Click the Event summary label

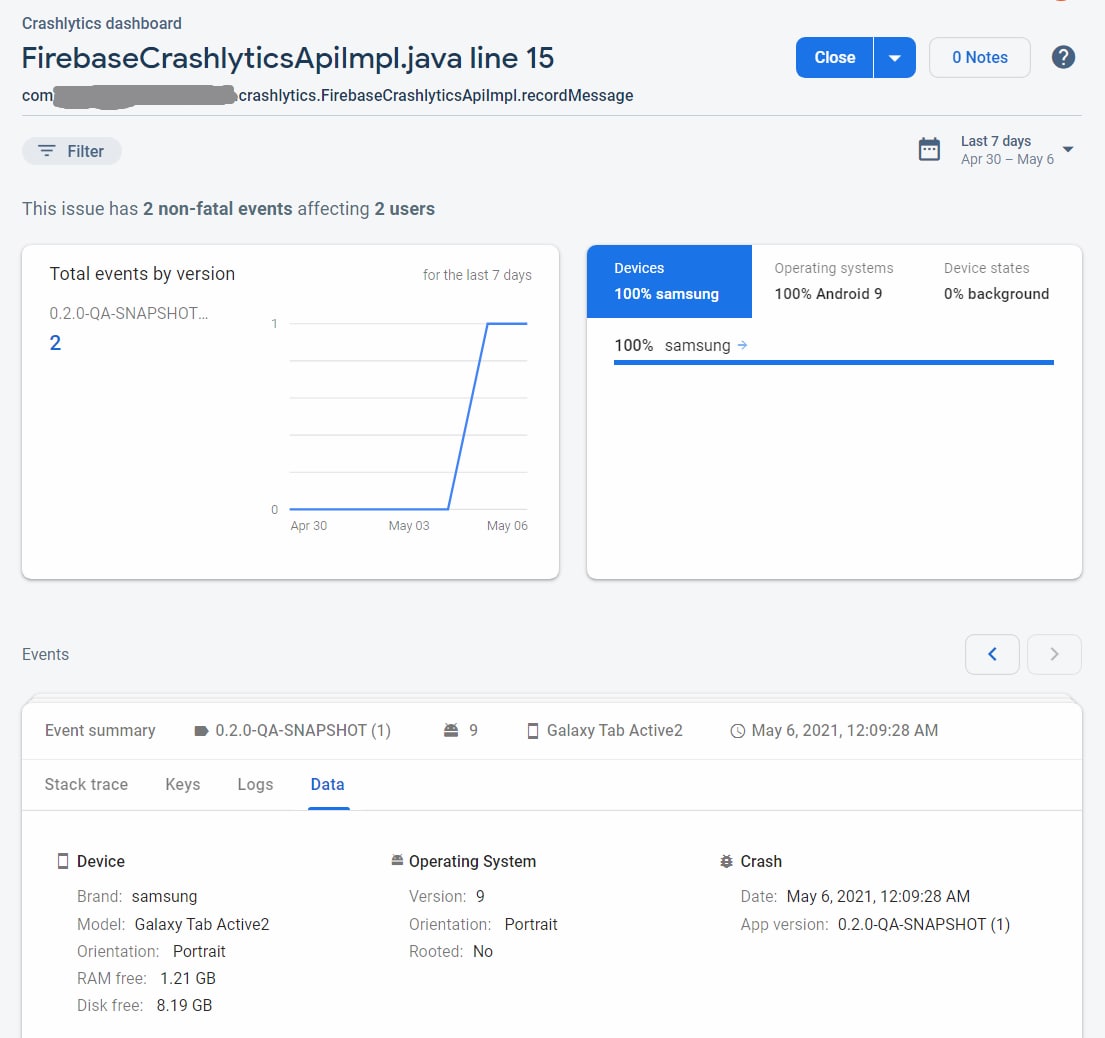pos(100,731)
